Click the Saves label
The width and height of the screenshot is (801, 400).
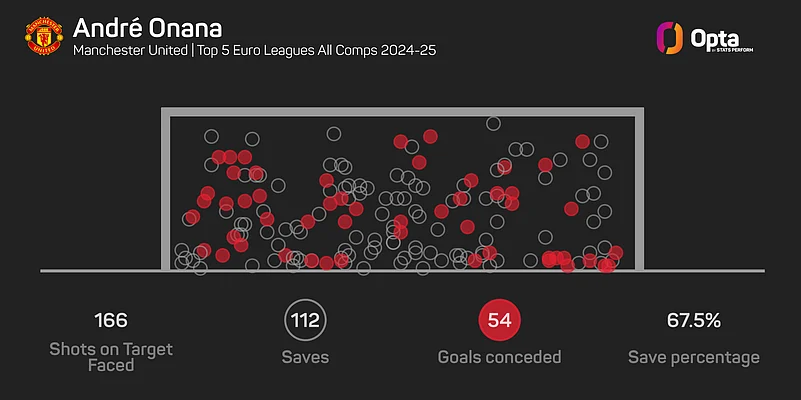305,357
